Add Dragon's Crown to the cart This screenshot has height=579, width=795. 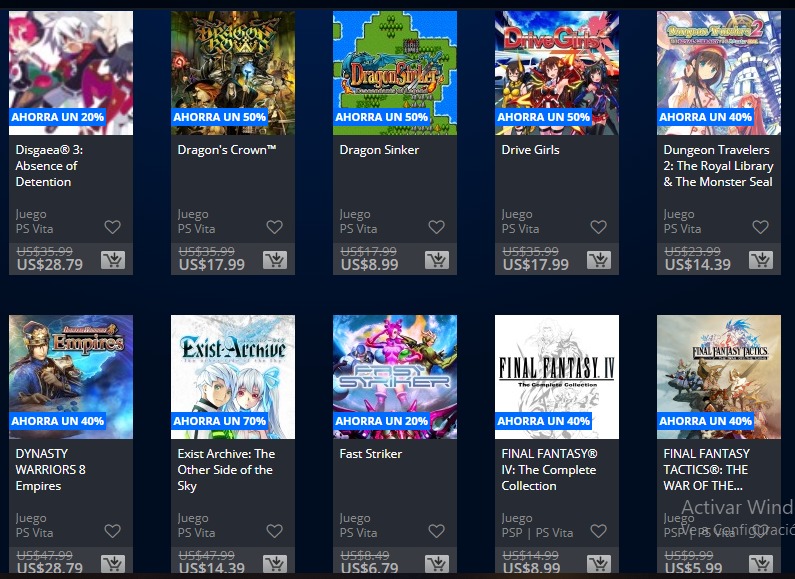[275, 260]
